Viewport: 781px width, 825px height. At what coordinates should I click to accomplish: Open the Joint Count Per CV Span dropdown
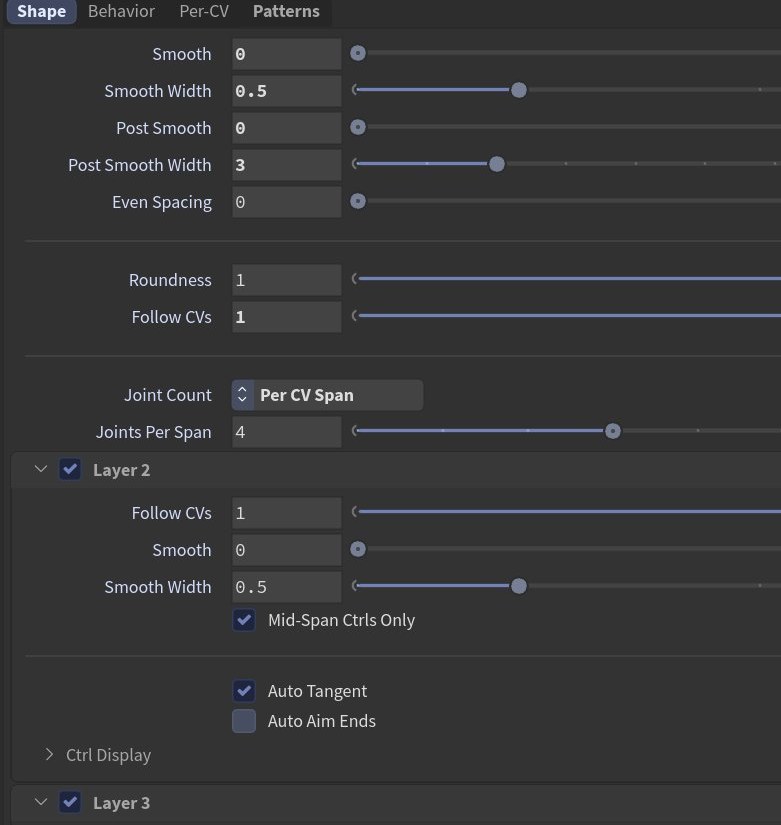[327, 395]
